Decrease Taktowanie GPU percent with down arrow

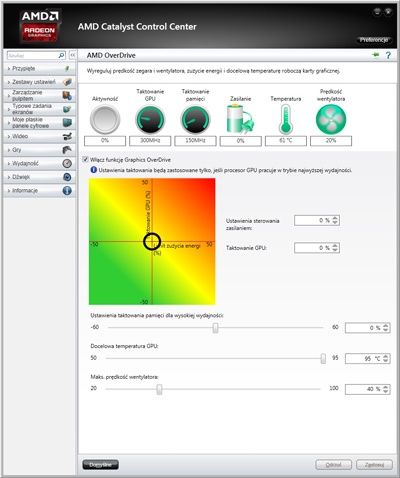click(335, 250)
